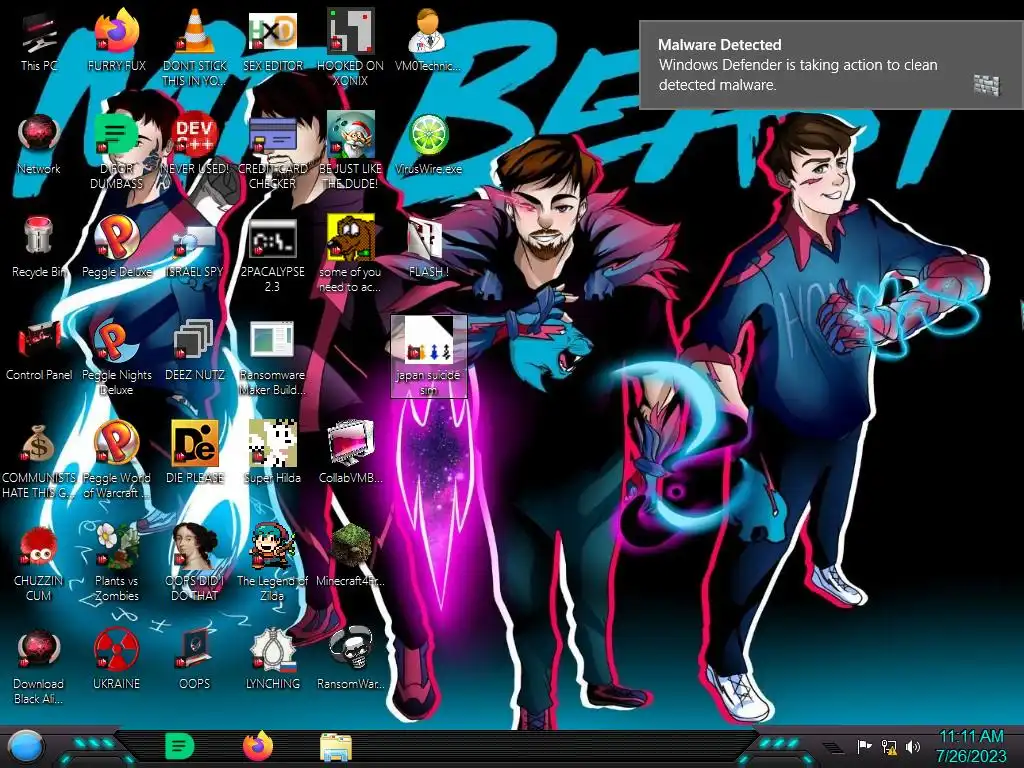Viewport: 1024px width, 768px height.
Task: Open the network status tray icon
Action: pos(889,746)
